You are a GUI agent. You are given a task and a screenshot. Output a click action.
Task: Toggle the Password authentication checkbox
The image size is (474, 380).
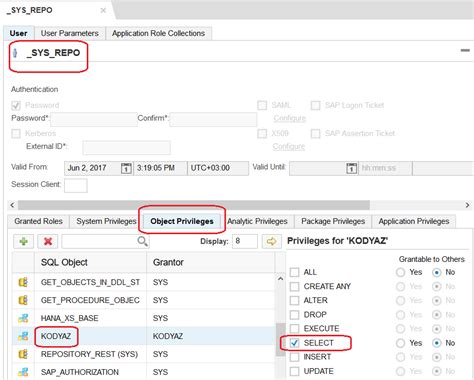coord(16,105)
